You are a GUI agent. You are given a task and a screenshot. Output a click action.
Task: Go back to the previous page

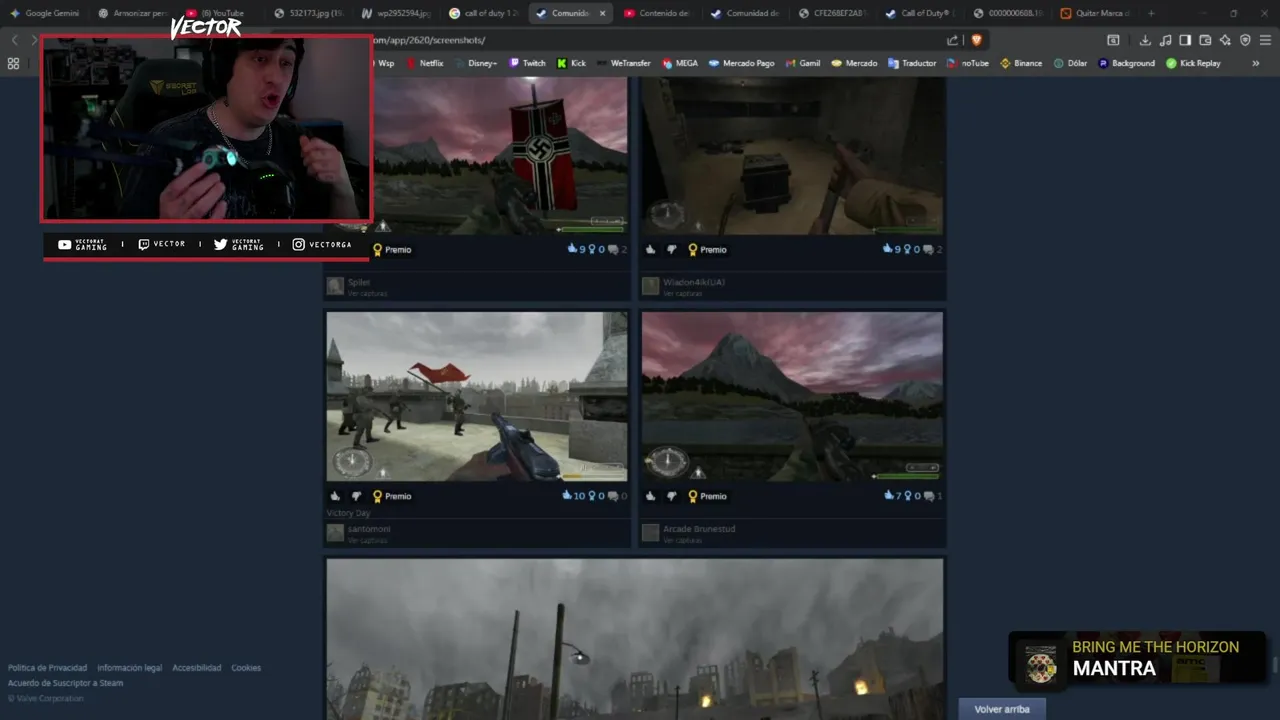coord(14,40)
